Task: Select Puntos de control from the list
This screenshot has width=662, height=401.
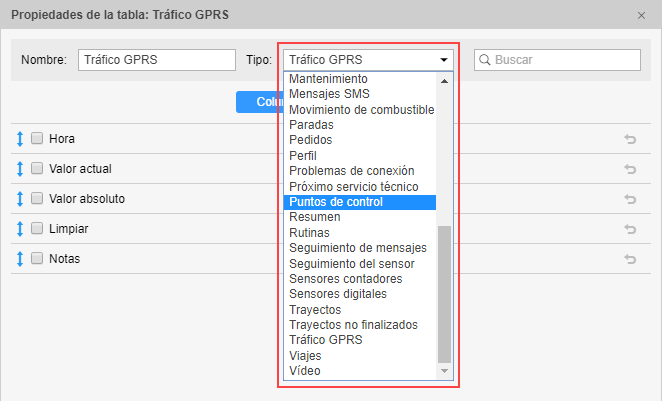Action: pos(336,202)
